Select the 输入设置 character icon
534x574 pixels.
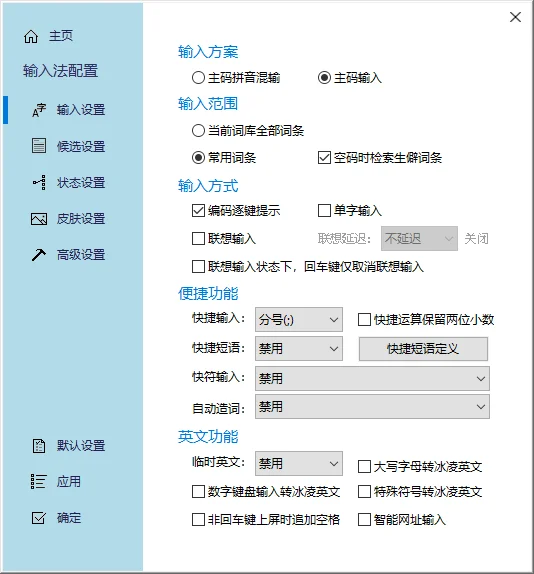click(x=39, y=110)
